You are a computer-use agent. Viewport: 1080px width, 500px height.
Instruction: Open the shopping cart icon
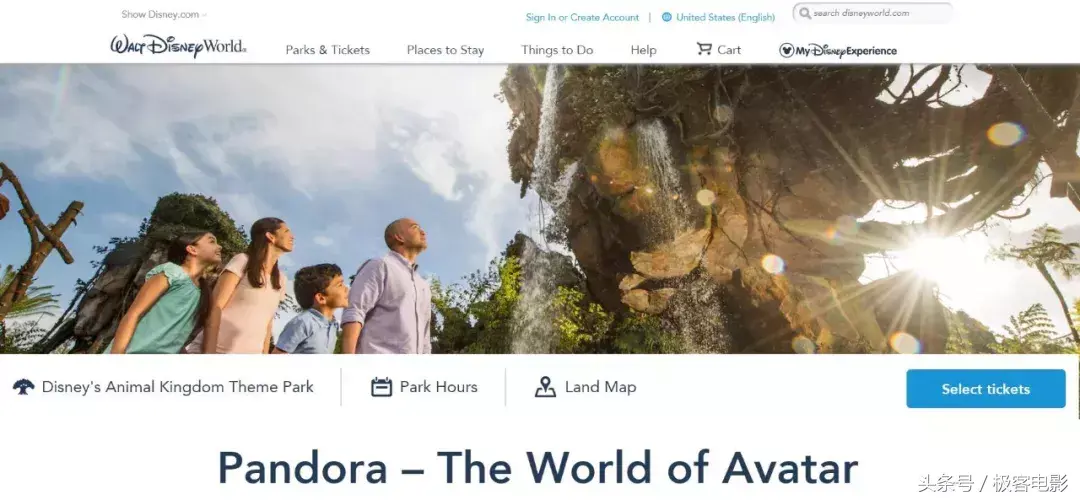coord(704,49)
